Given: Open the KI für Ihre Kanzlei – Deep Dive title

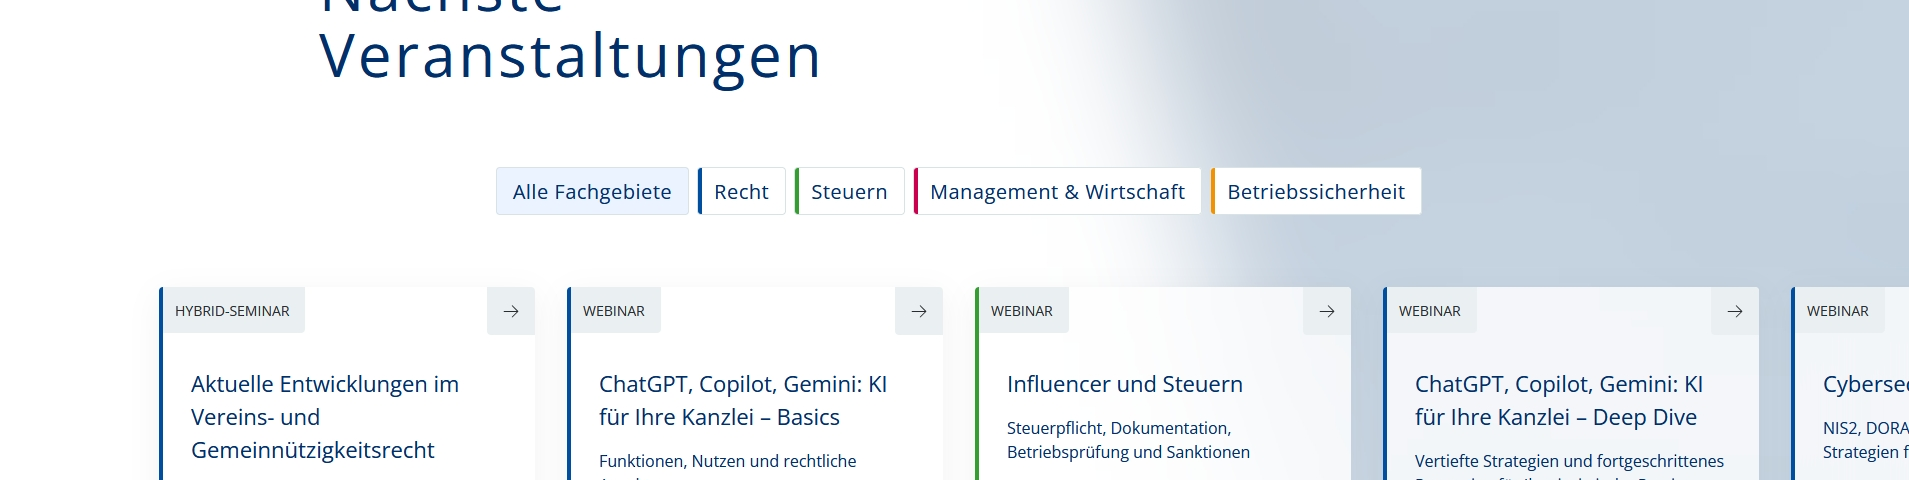Looking at the screenshot, I should 1558,400.
